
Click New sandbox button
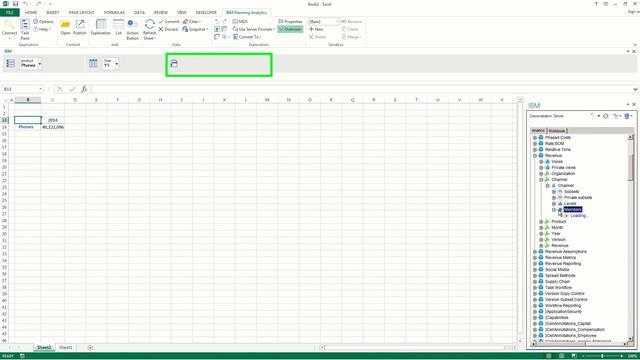coord(316,29)
